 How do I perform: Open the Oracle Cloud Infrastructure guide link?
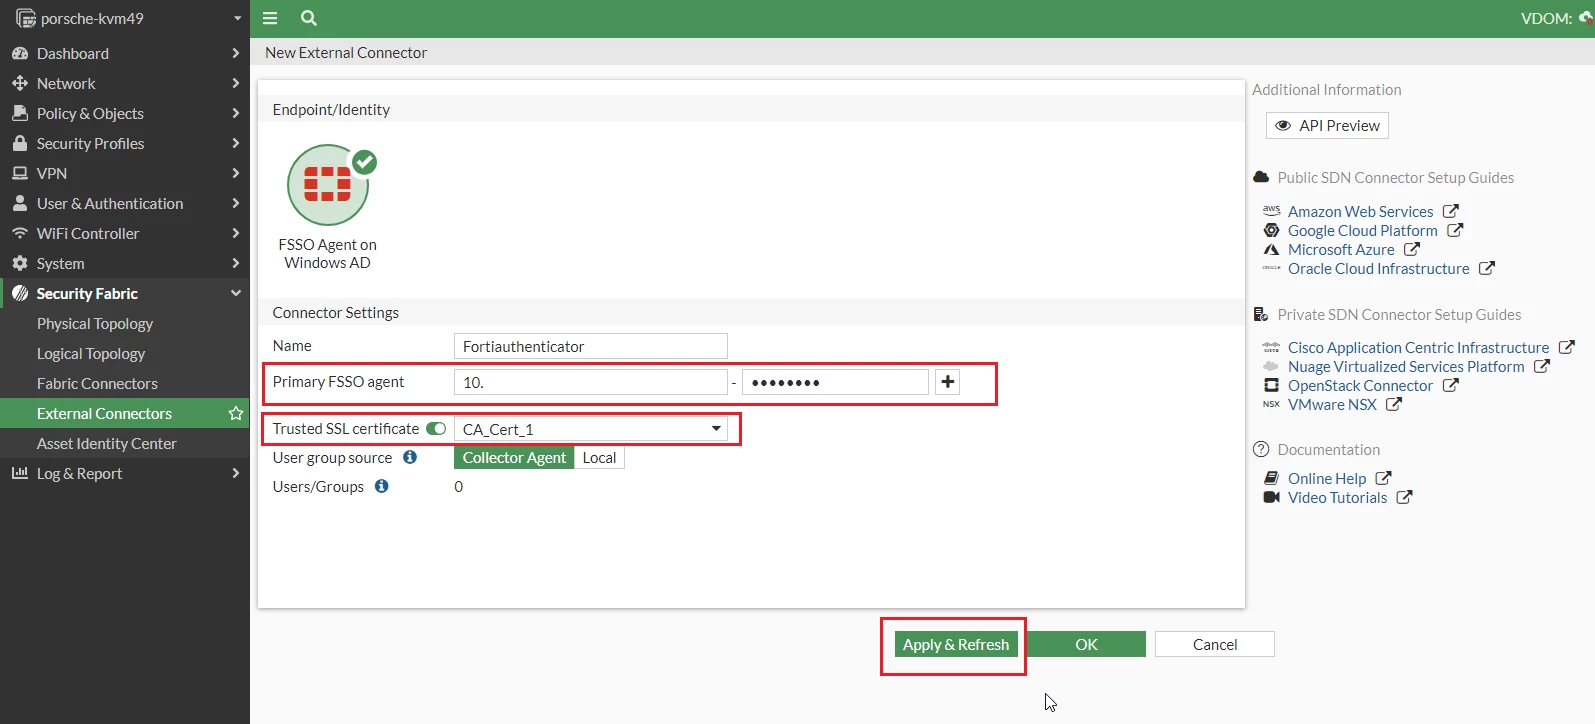point(1378,268)
